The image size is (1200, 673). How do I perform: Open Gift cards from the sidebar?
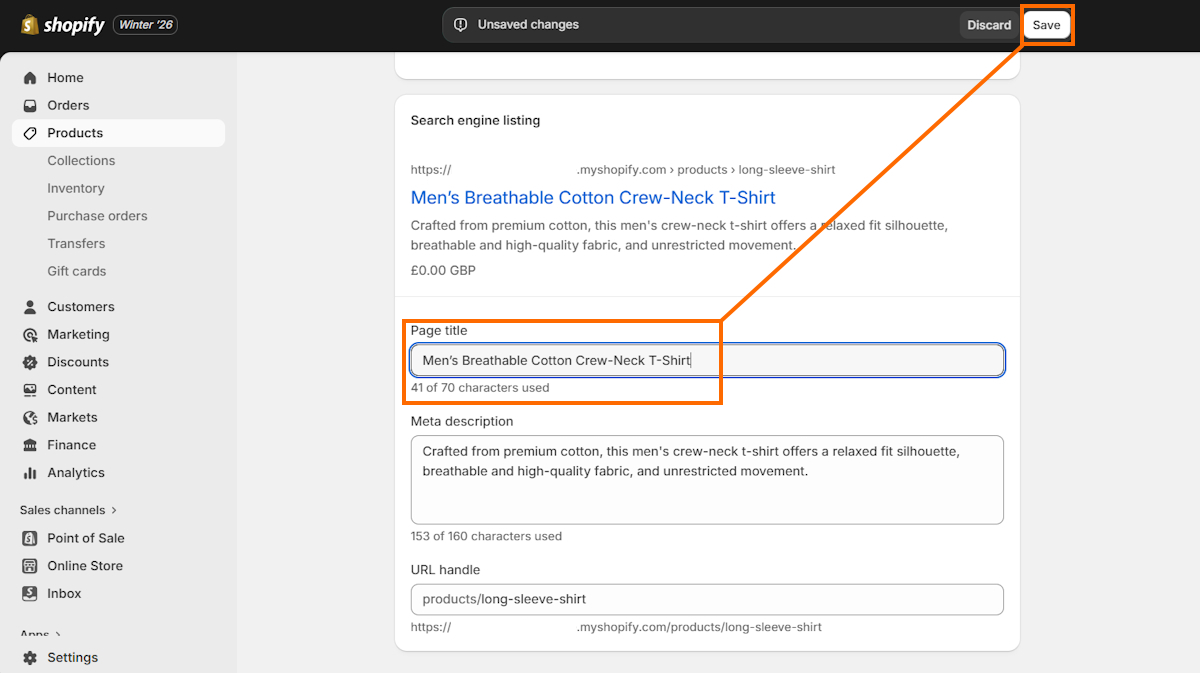pyautogui.click(x=76, y=271)
